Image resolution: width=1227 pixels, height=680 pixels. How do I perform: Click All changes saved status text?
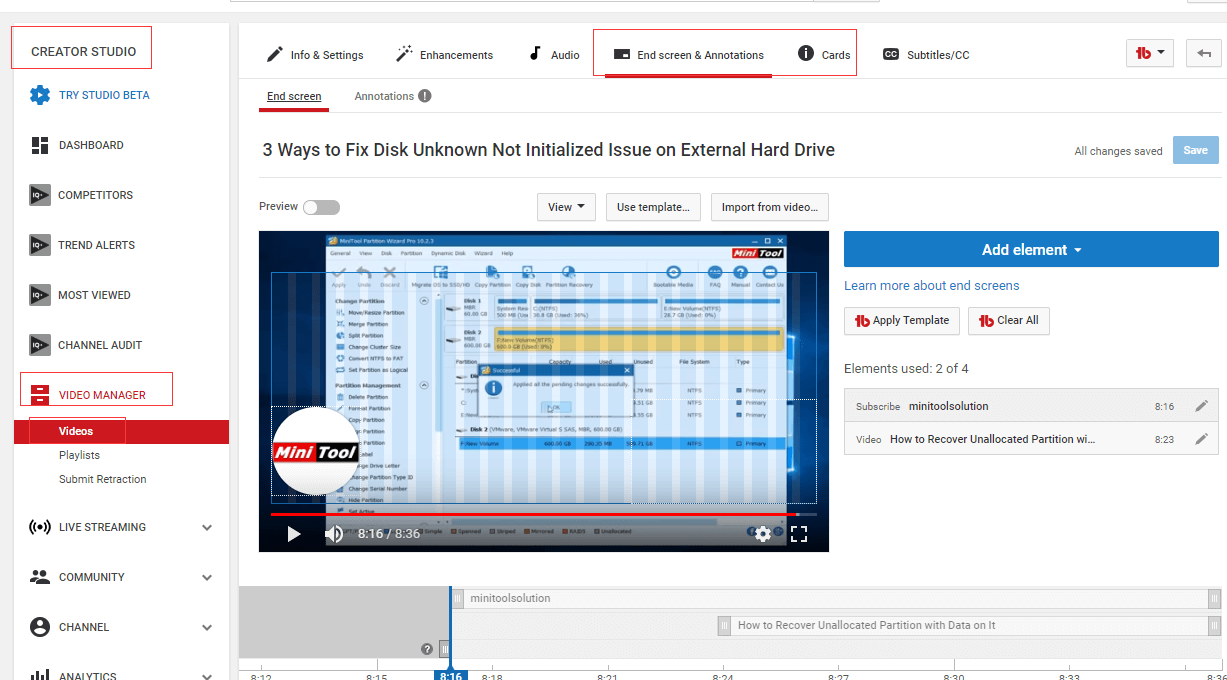pos(1118,151)
